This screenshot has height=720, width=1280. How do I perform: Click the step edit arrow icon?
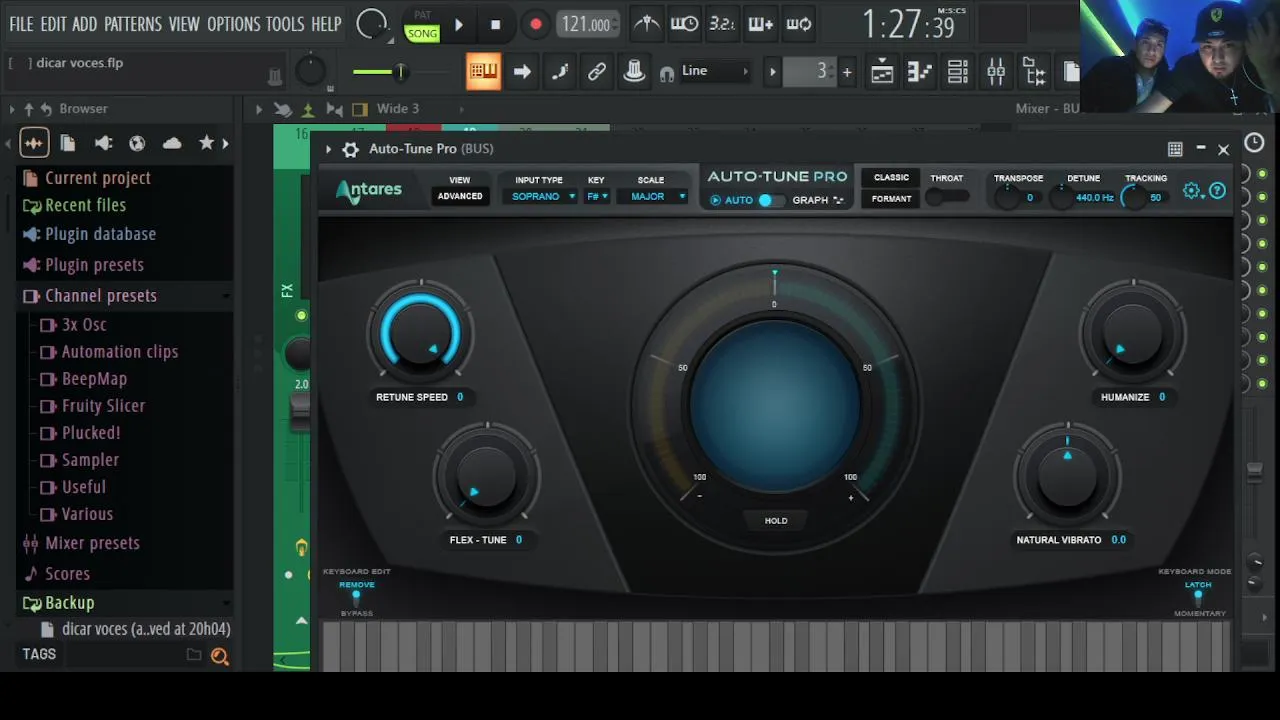pos(522,71)
